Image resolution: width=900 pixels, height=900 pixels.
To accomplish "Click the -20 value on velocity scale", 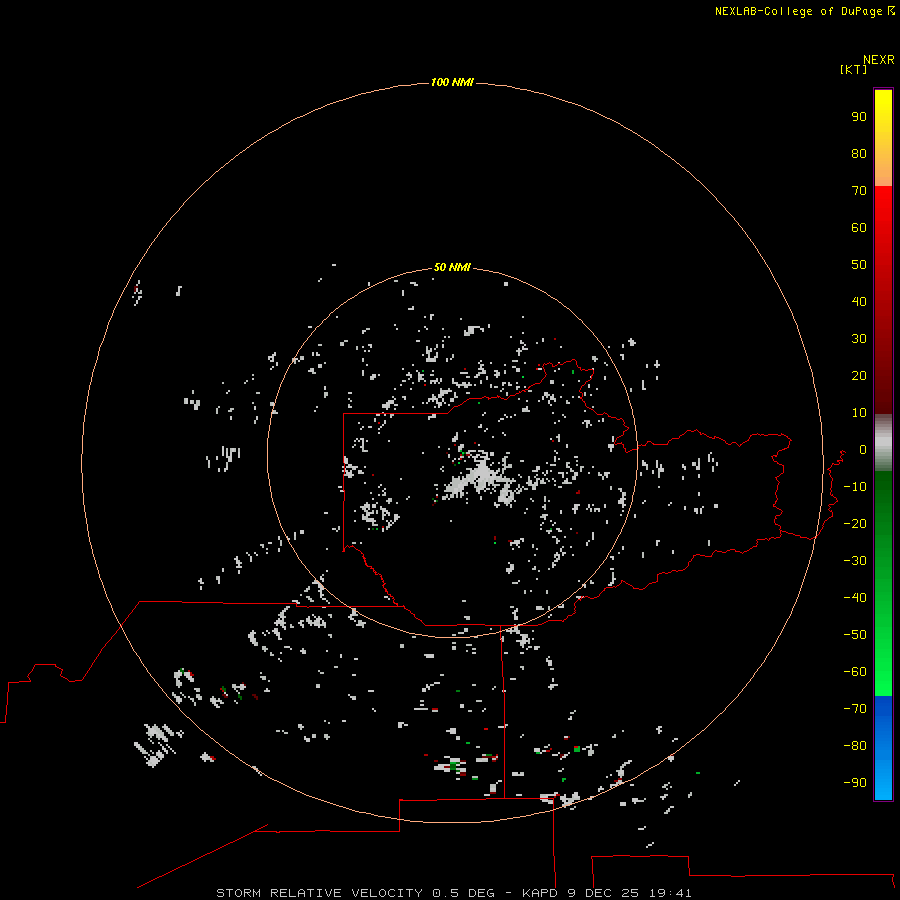I will click(855, 523).
